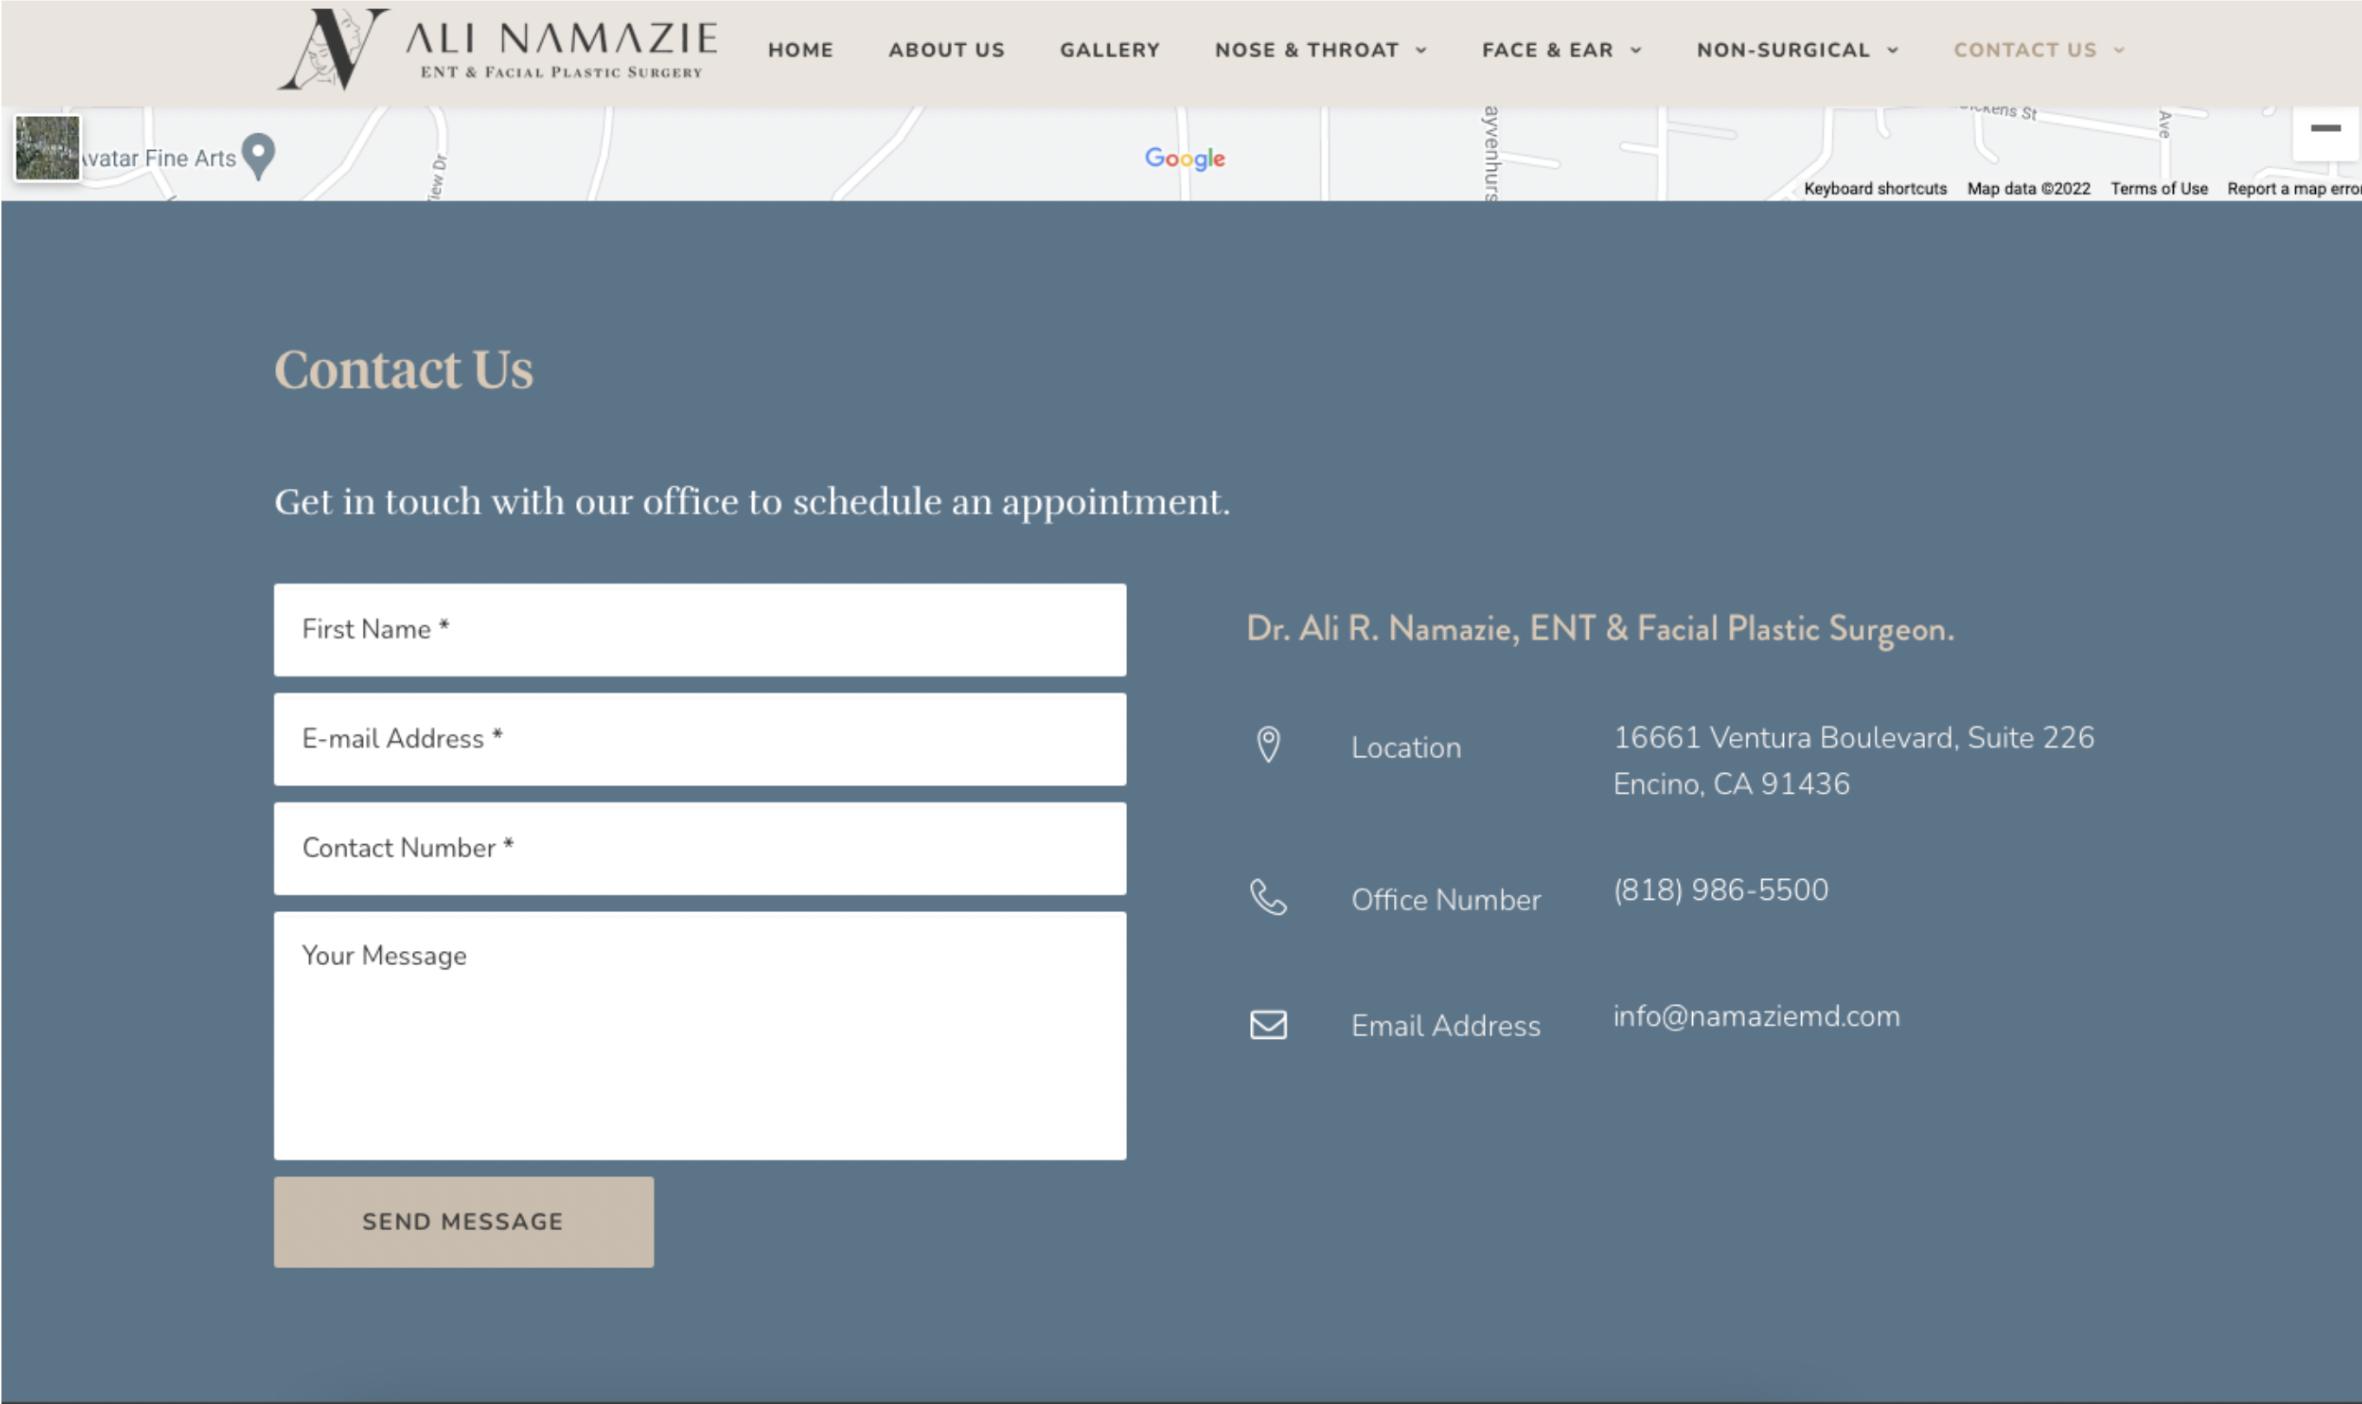Click the info@namaziemd.com email
Image resolution: width=2362 pixels, height=1404 pixels.
[x=1756, y=1016]
